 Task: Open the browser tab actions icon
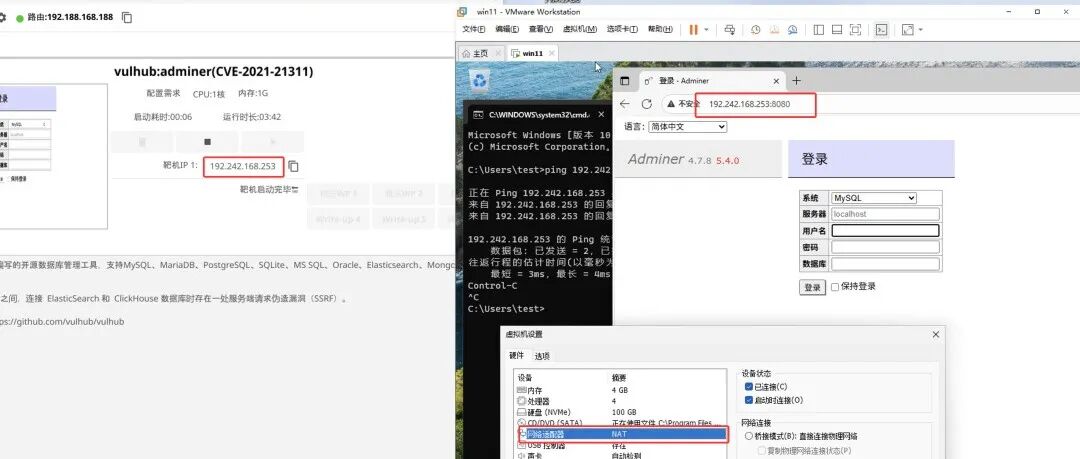click(x=625, y=81)
